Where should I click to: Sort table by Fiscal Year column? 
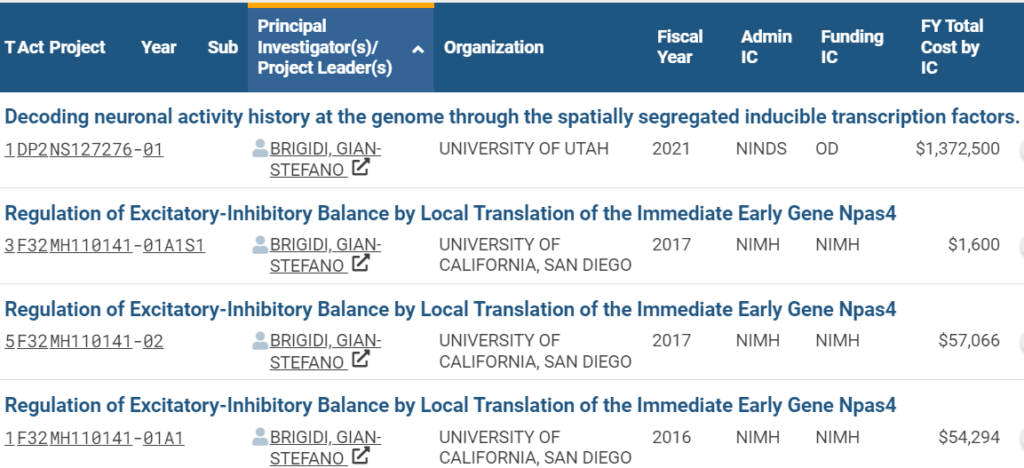680,47
